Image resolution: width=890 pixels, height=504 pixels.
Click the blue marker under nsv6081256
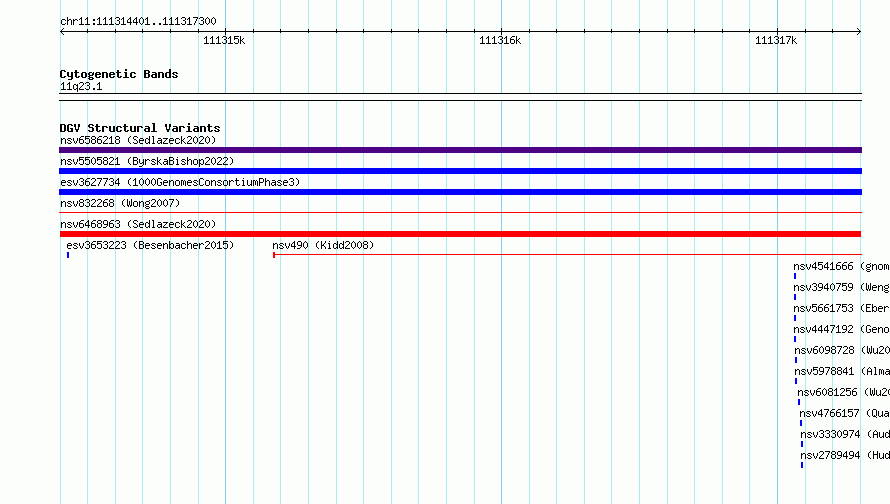(x=799, y=402)
